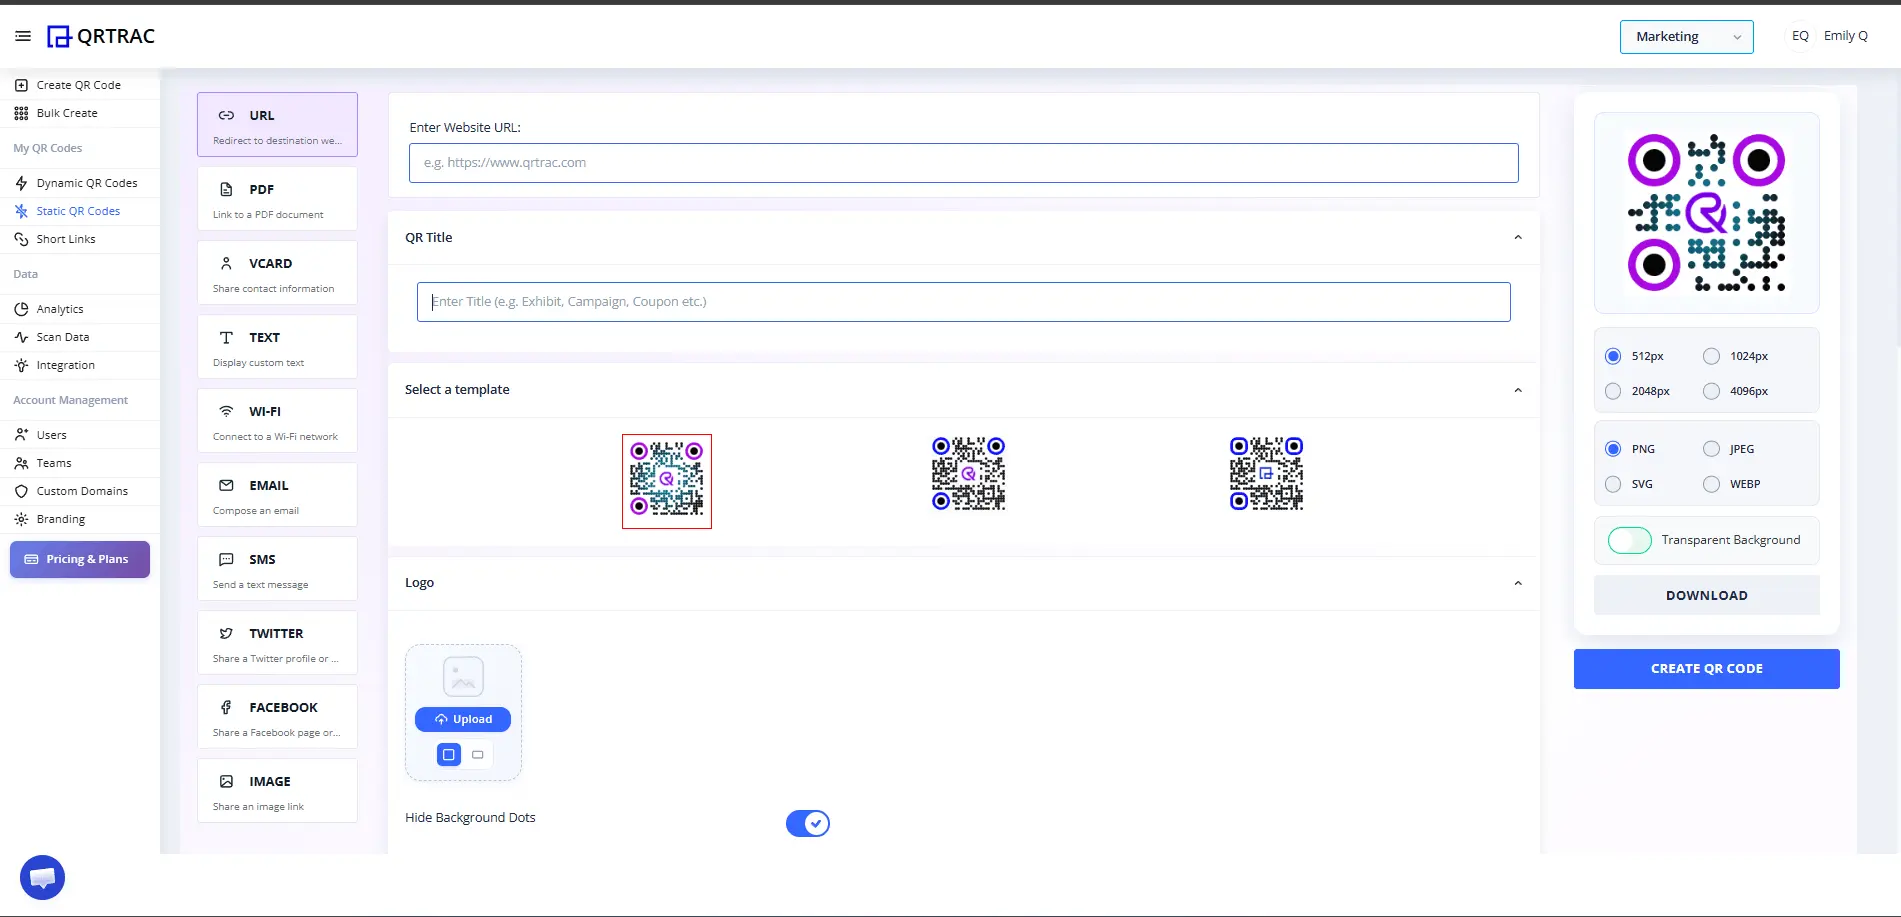The image size is (1901, 917).
Task: Select the URL QR type tab
Action: coord(277,125)
